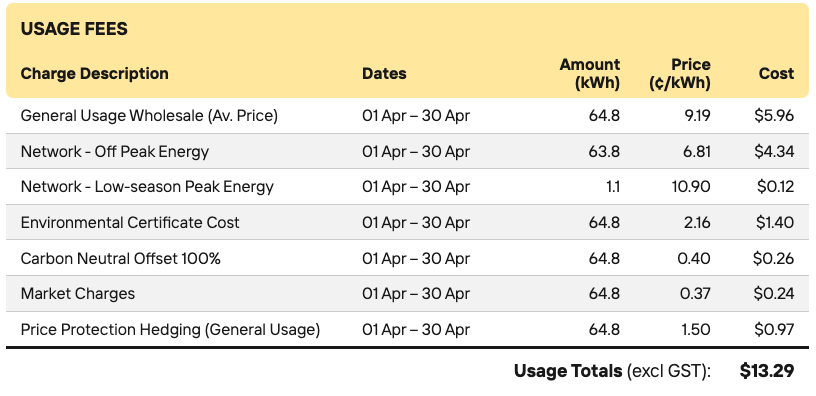816x396 pixels.
Task: Click the $5.96 cost value
Action: point(774,116)
